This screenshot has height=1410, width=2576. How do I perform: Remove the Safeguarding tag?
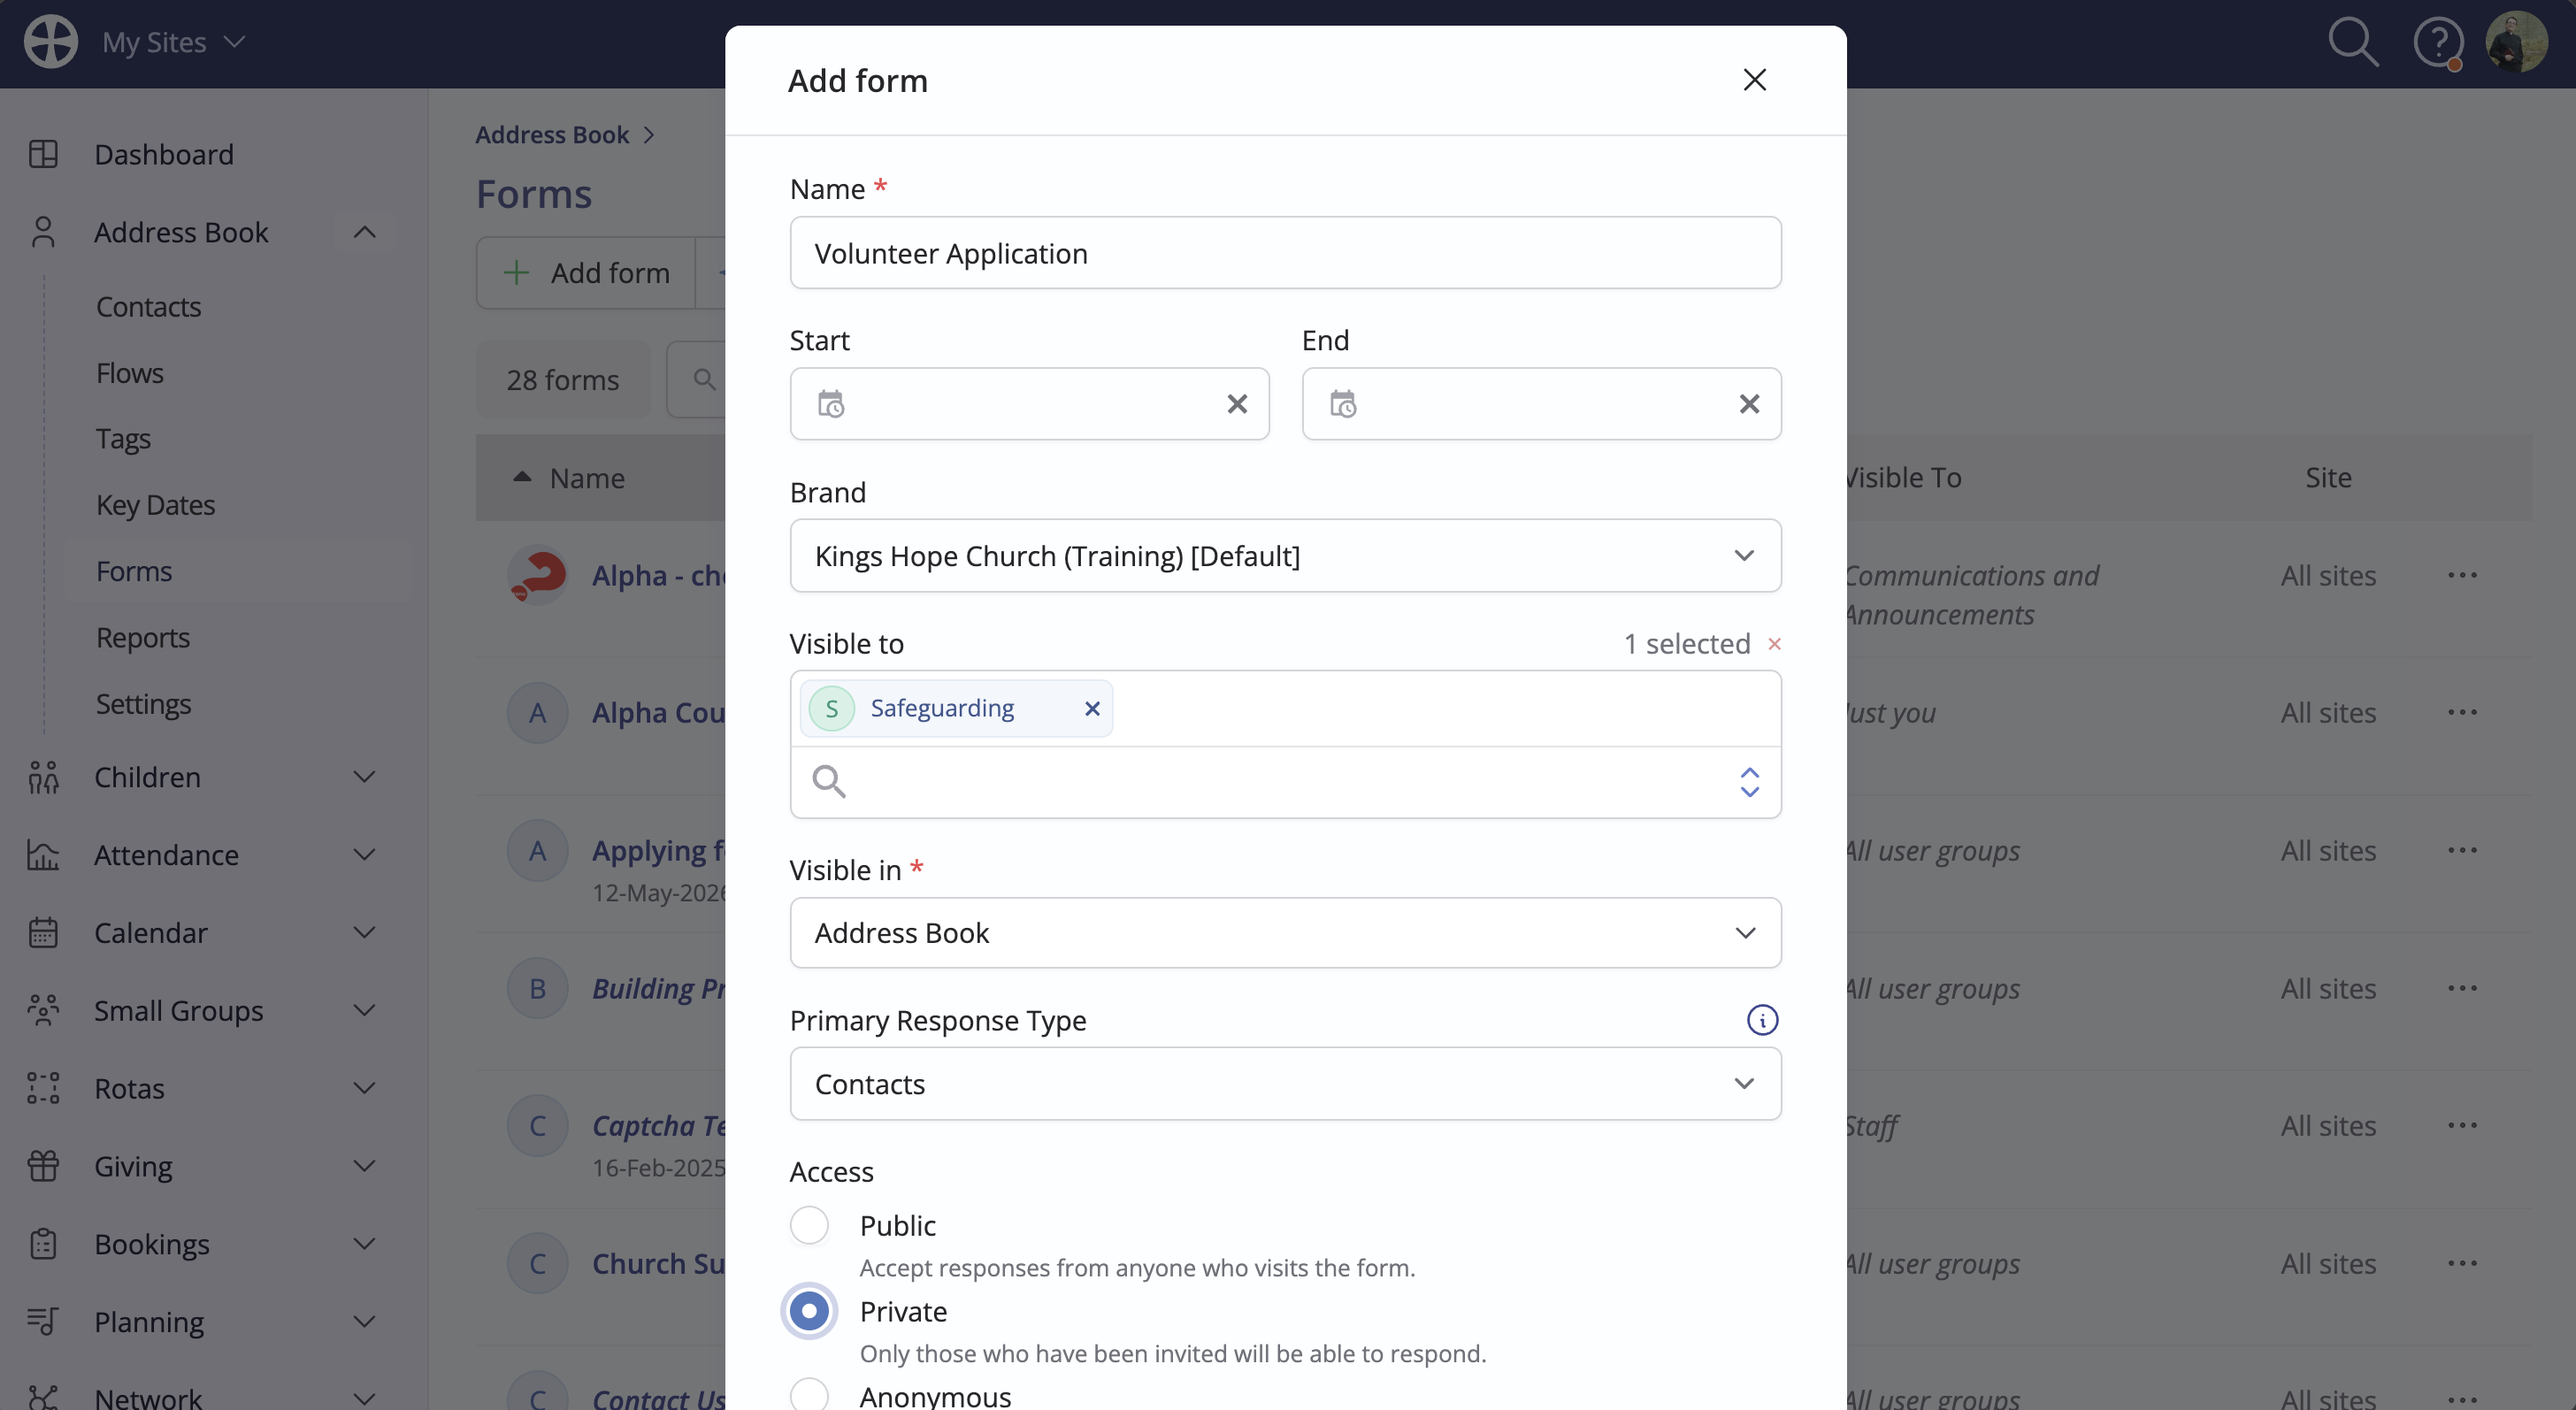[x=1092, y=709]
